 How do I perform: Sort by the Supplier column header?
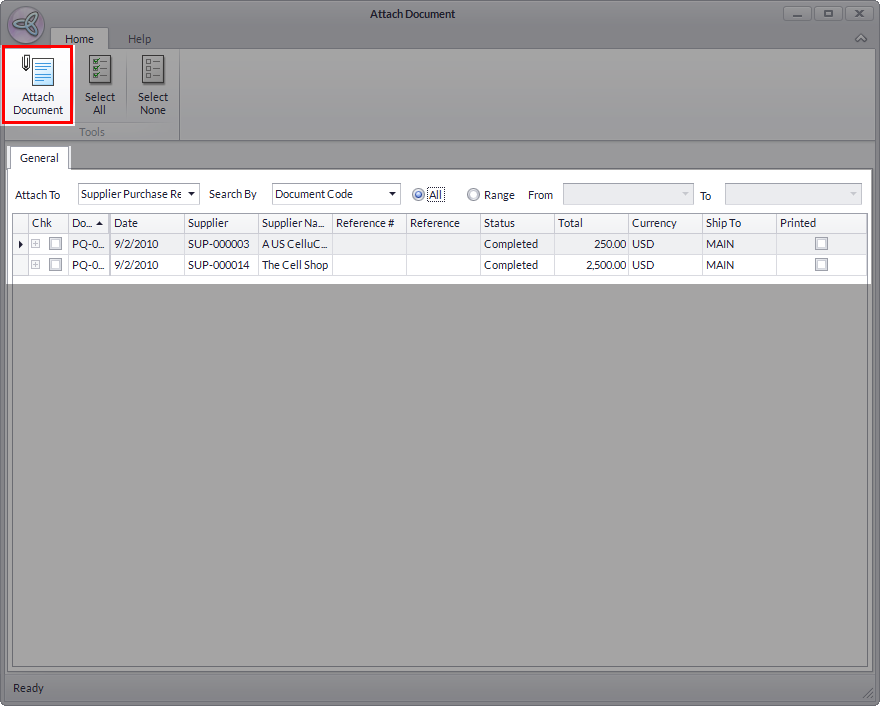pyautogui.click(x=220, y=223)
